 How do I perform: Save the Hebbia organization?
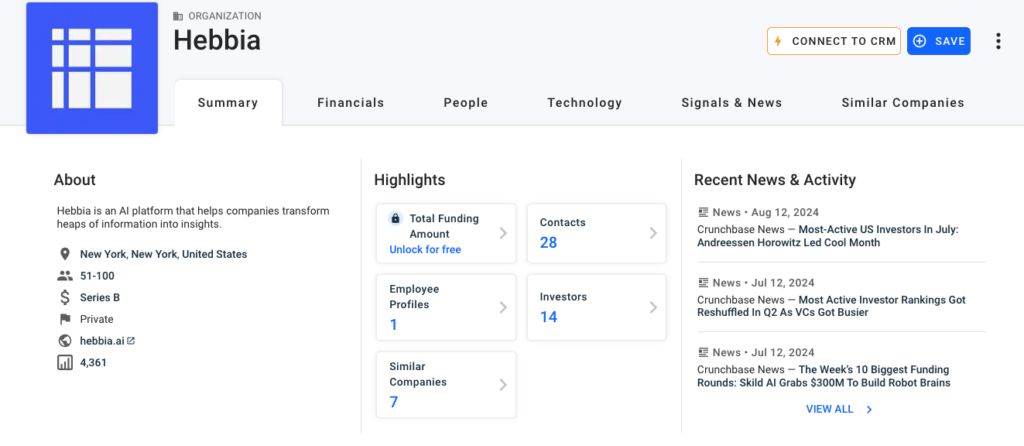pos(938,41)
